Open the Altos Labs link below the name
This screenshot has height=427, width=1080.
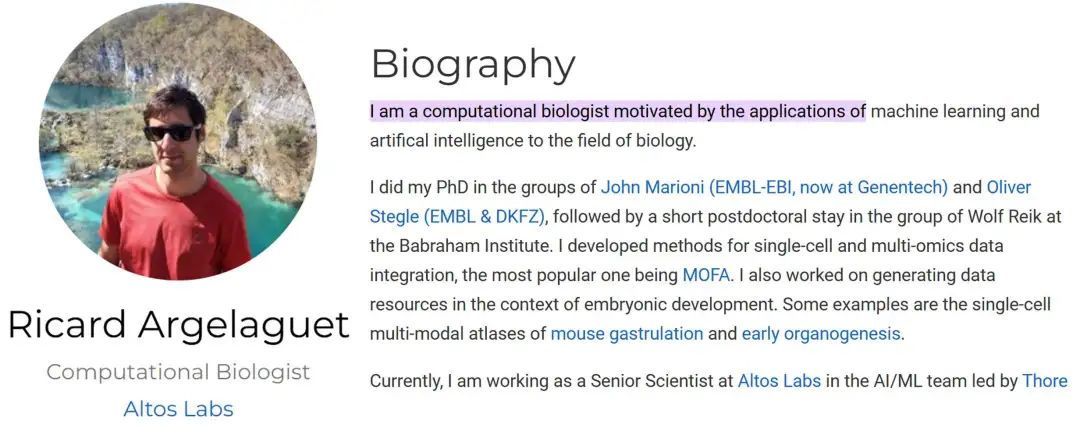(178, 408)
